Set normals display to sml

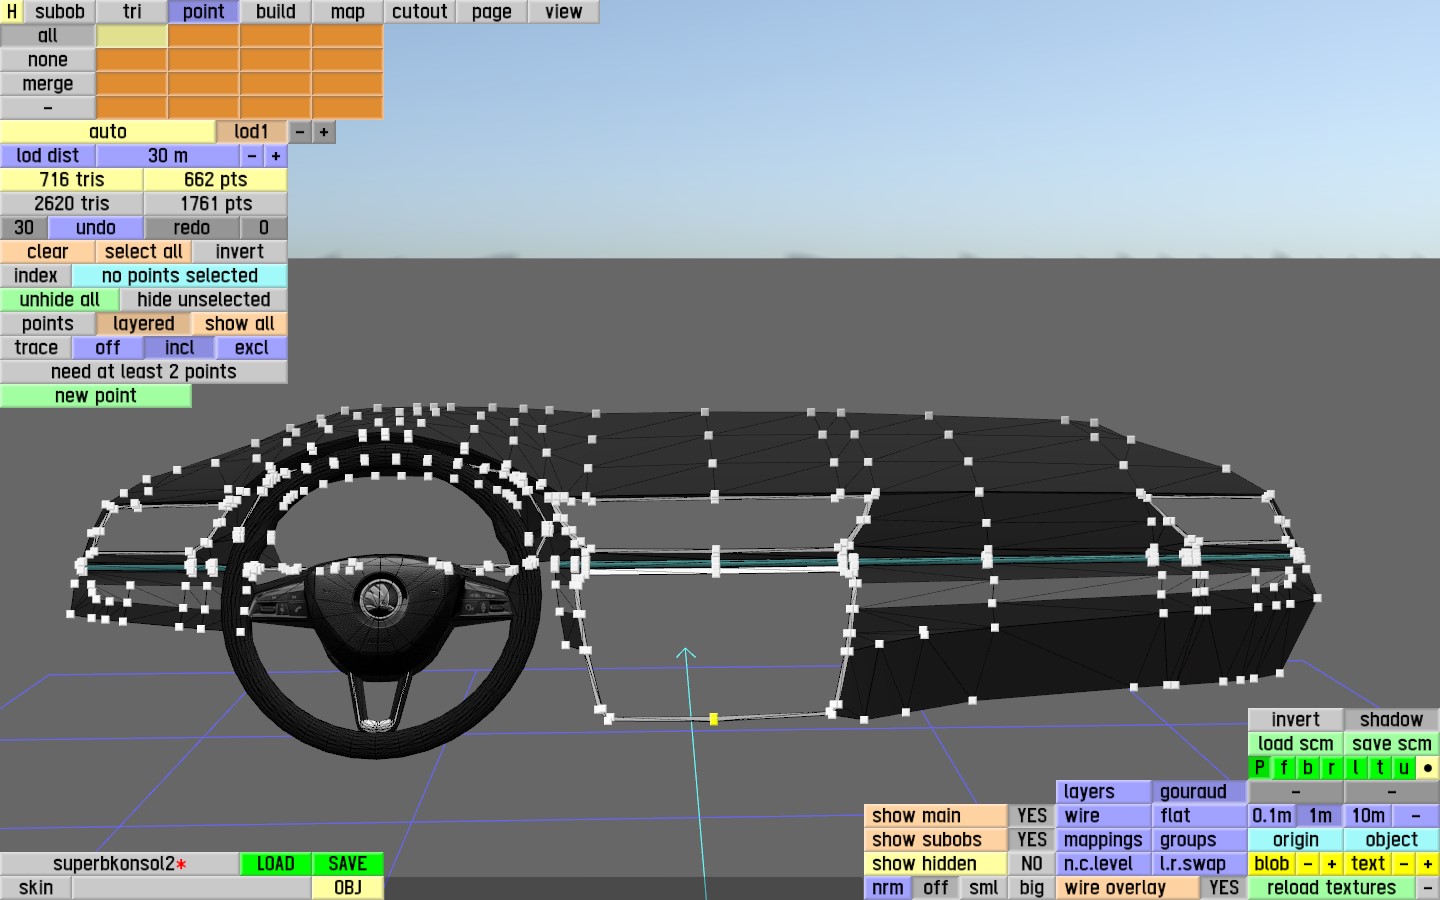984,888
